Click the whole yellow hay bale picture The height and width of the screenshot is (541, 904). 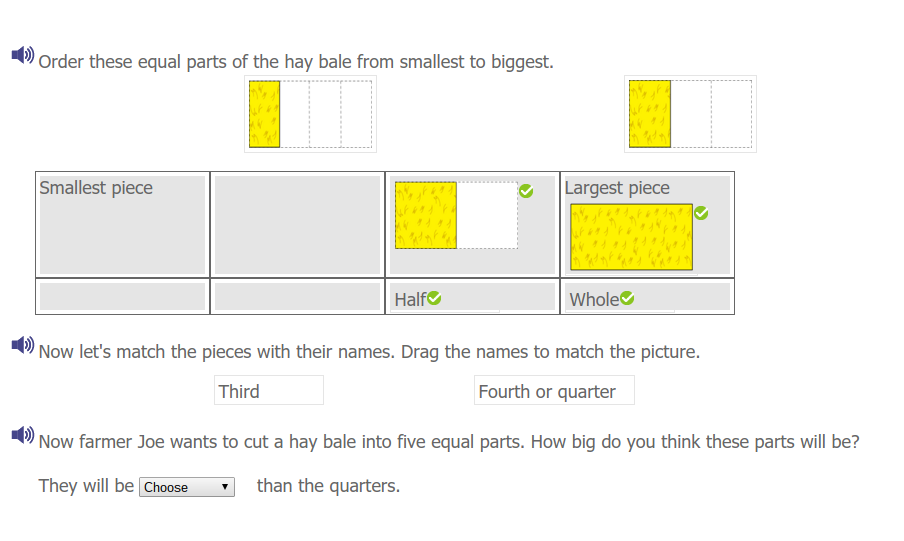click(x=631, y=238)
